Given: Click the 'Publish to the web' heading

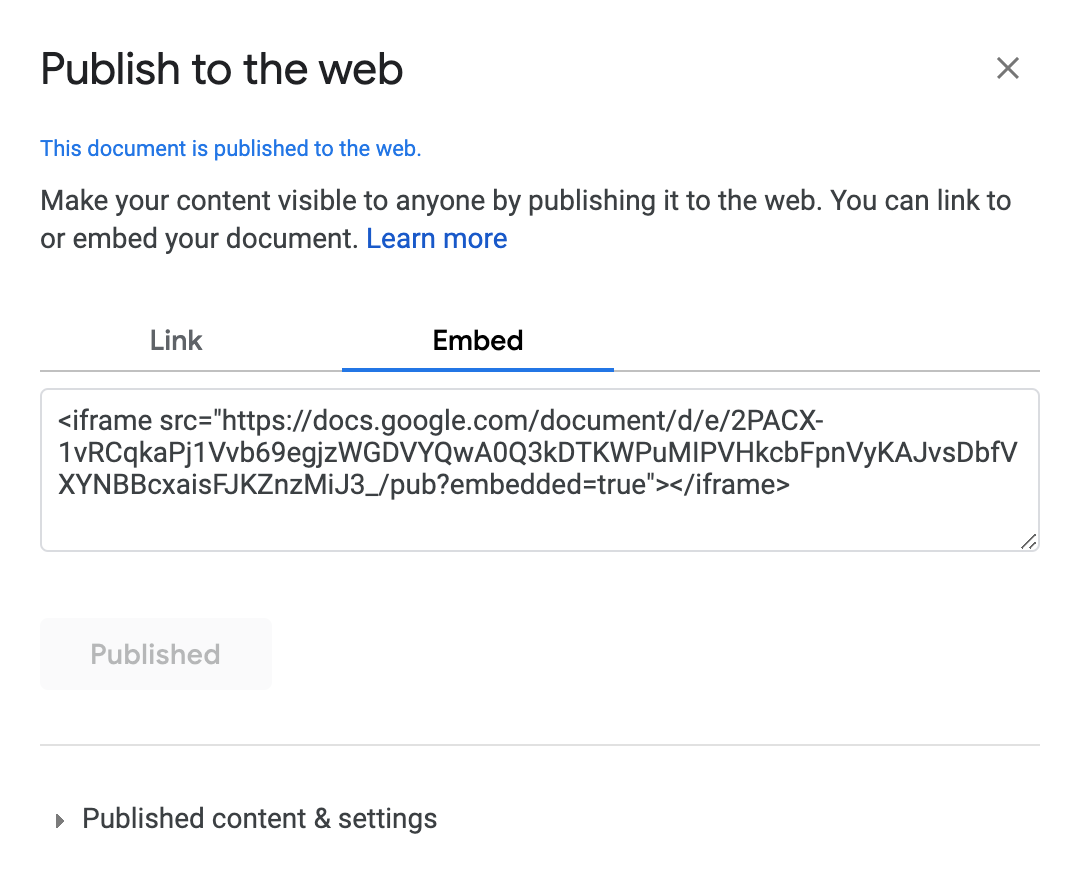Looking at the screenshot, I should (221, 69).
